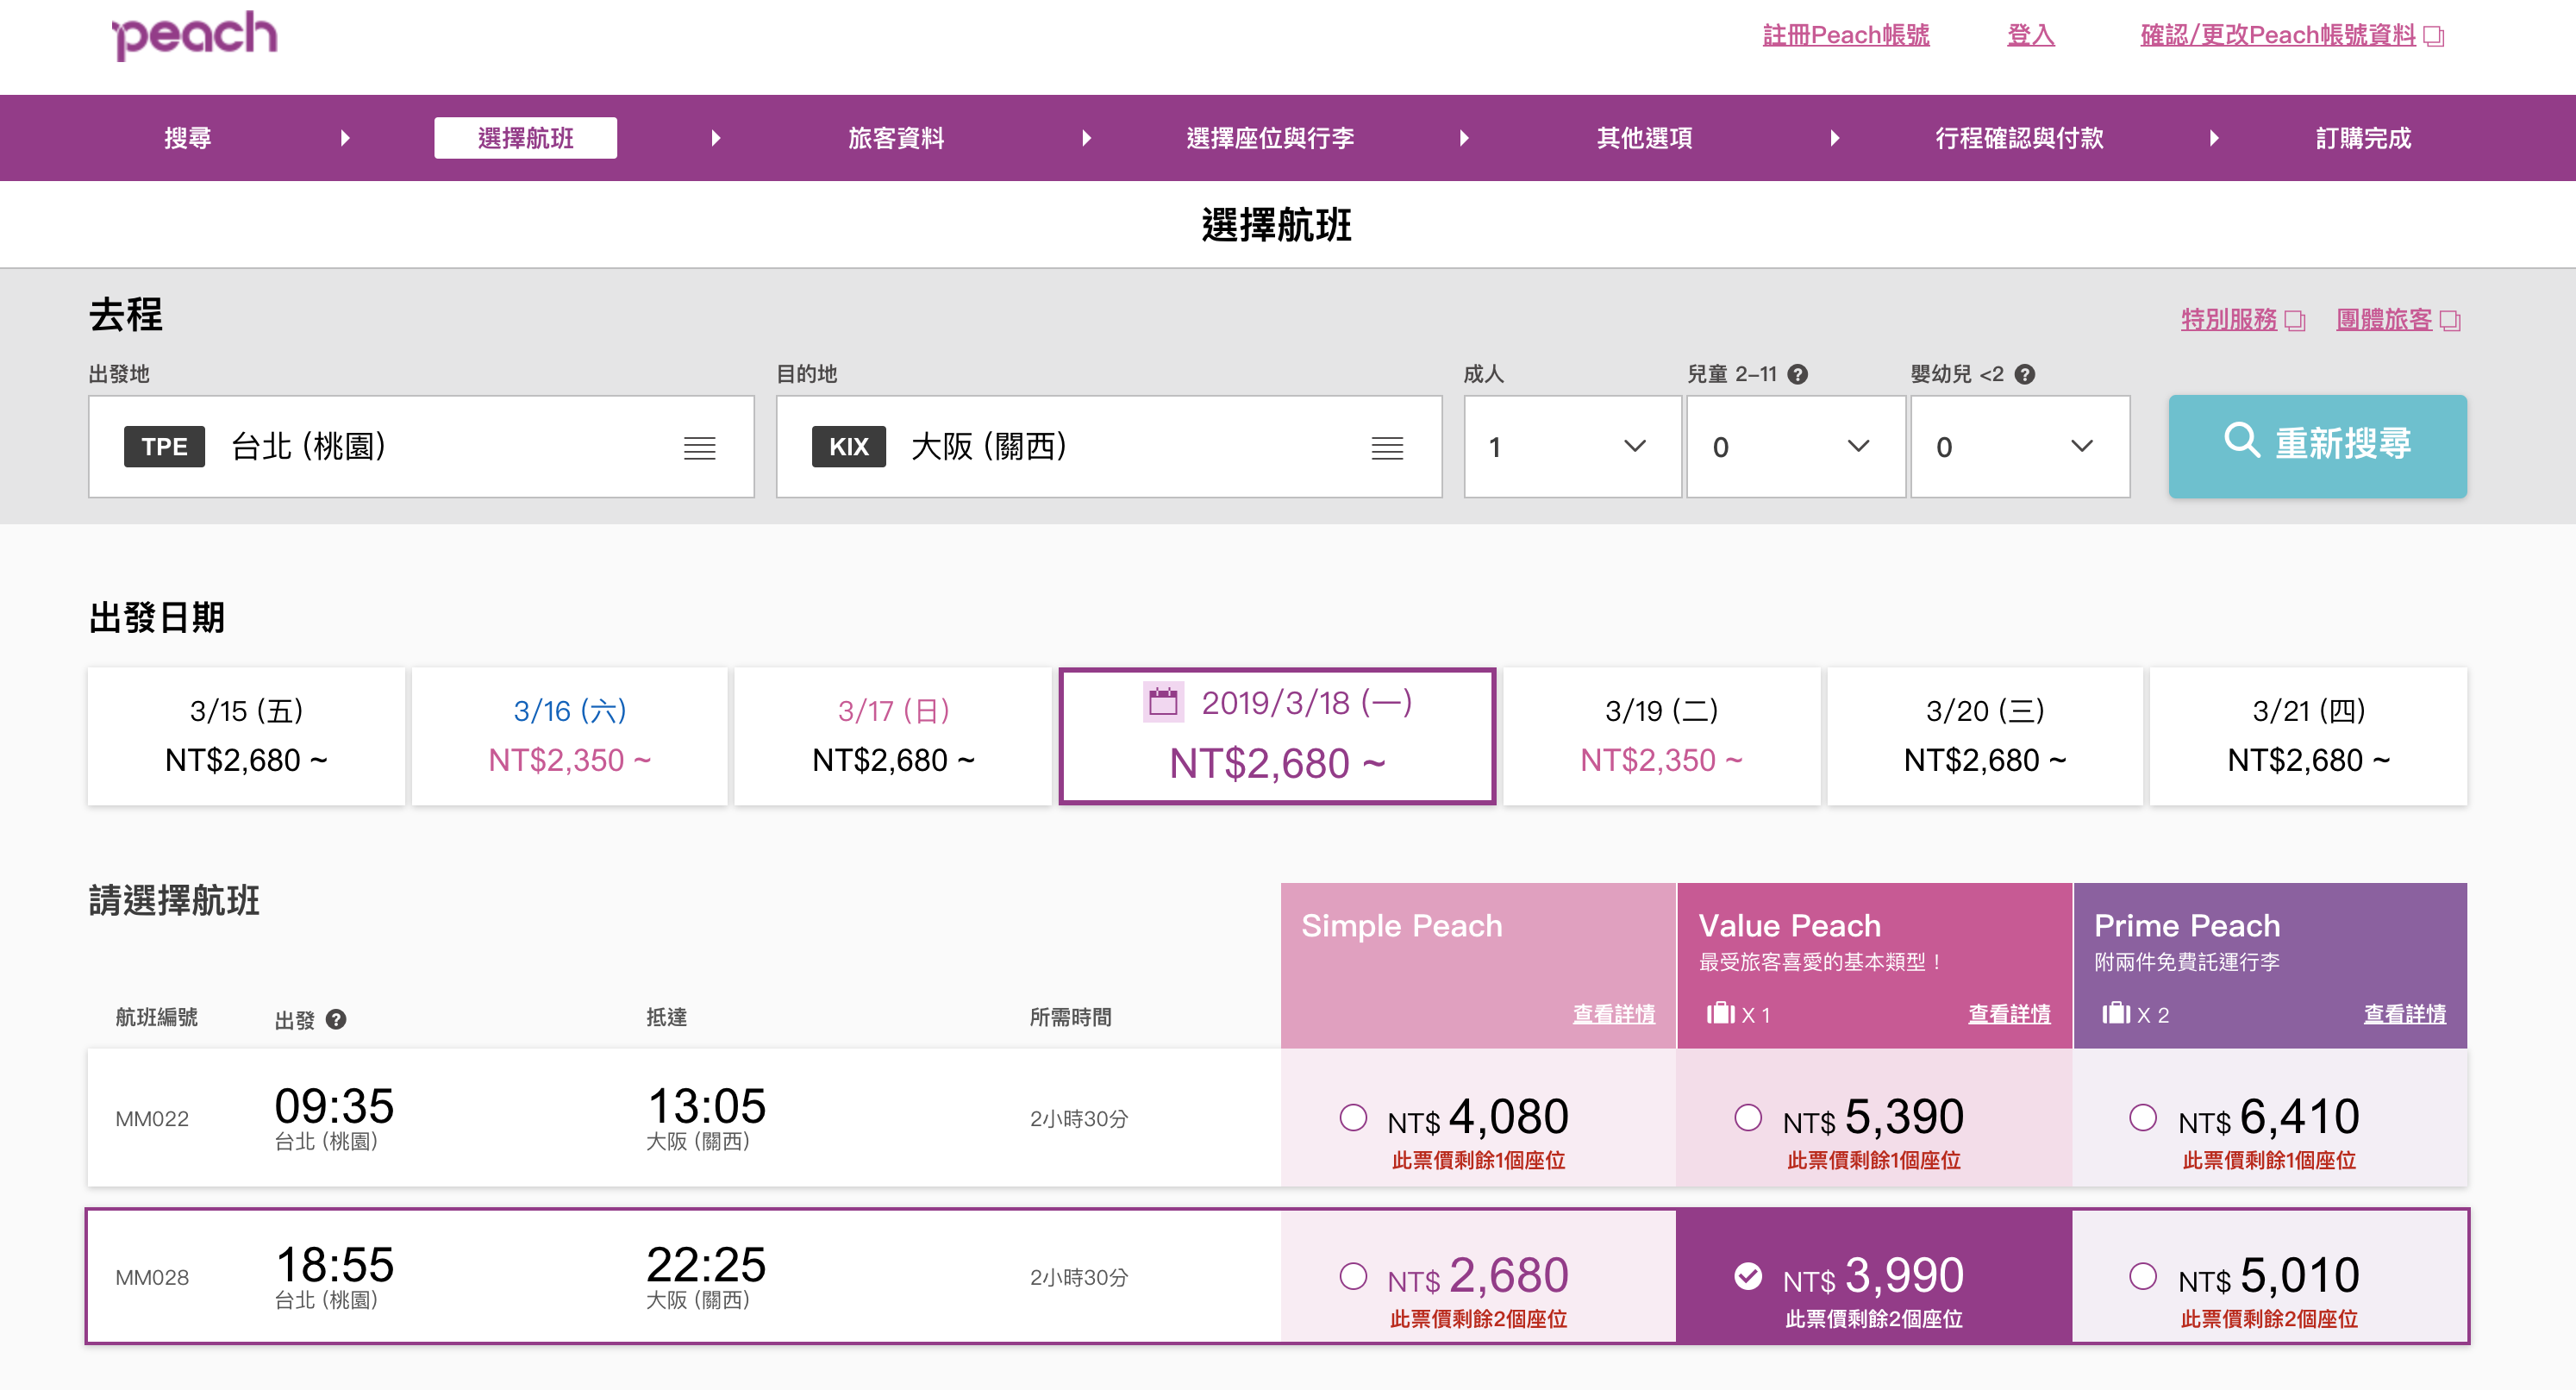Go to the 搜尋 step
2576x1390 pixels.
click(x=188, y=138)
